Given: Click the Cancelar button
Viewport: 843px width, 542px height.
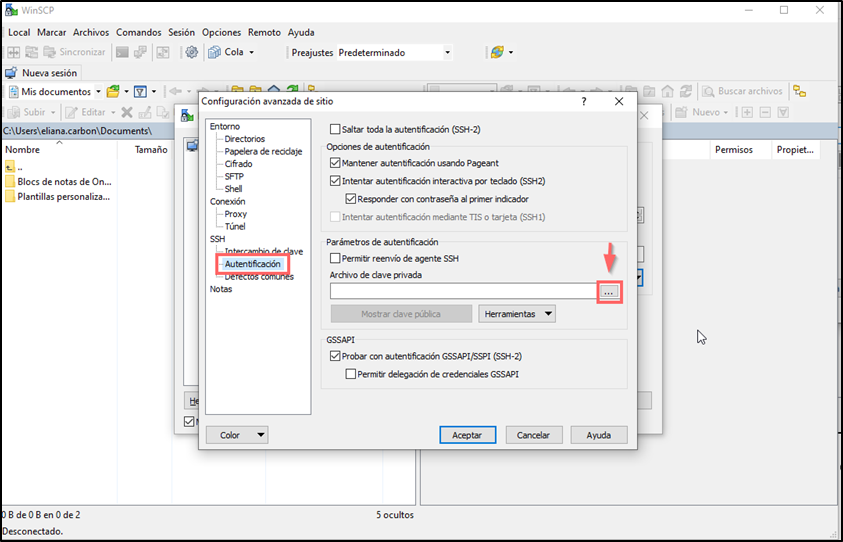Looking at the screenshot, I should tap(533, 435).
